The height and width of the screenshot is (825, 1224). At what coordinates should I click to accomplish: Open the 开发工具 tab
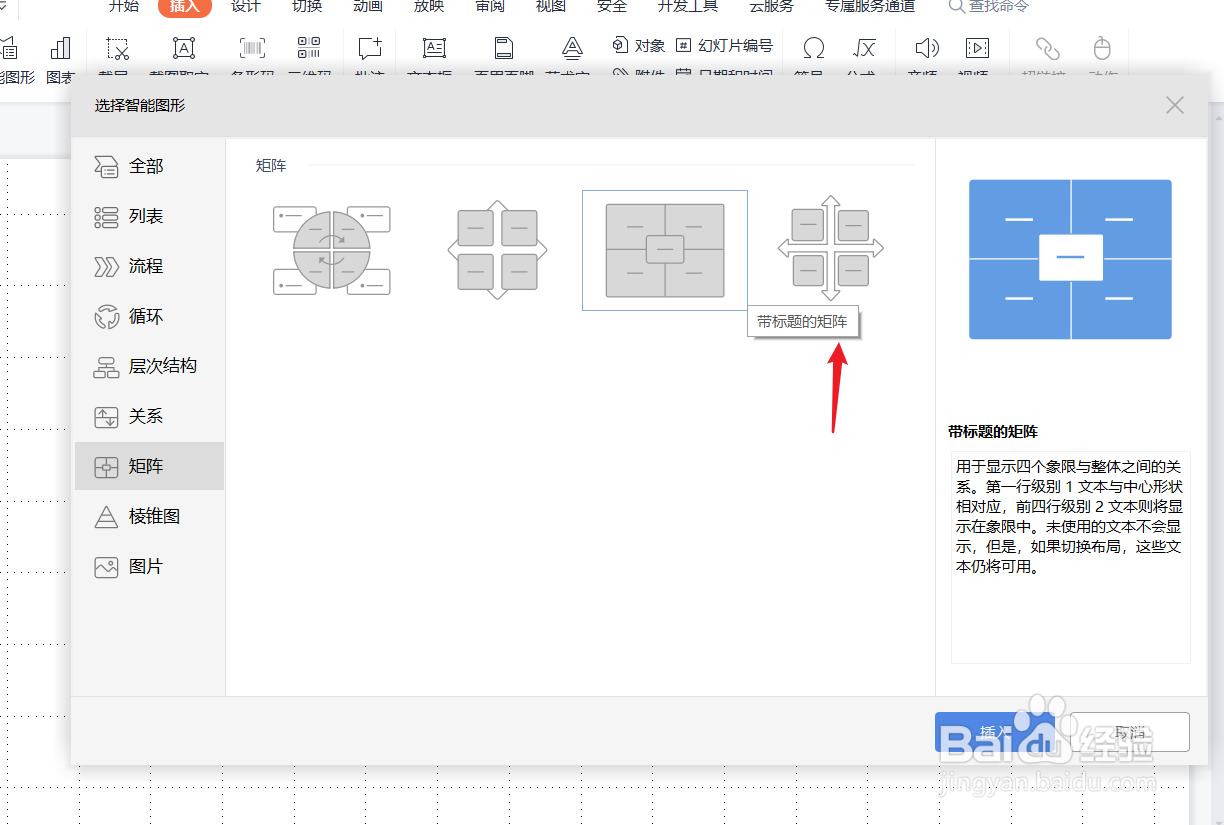pos(688,6)
